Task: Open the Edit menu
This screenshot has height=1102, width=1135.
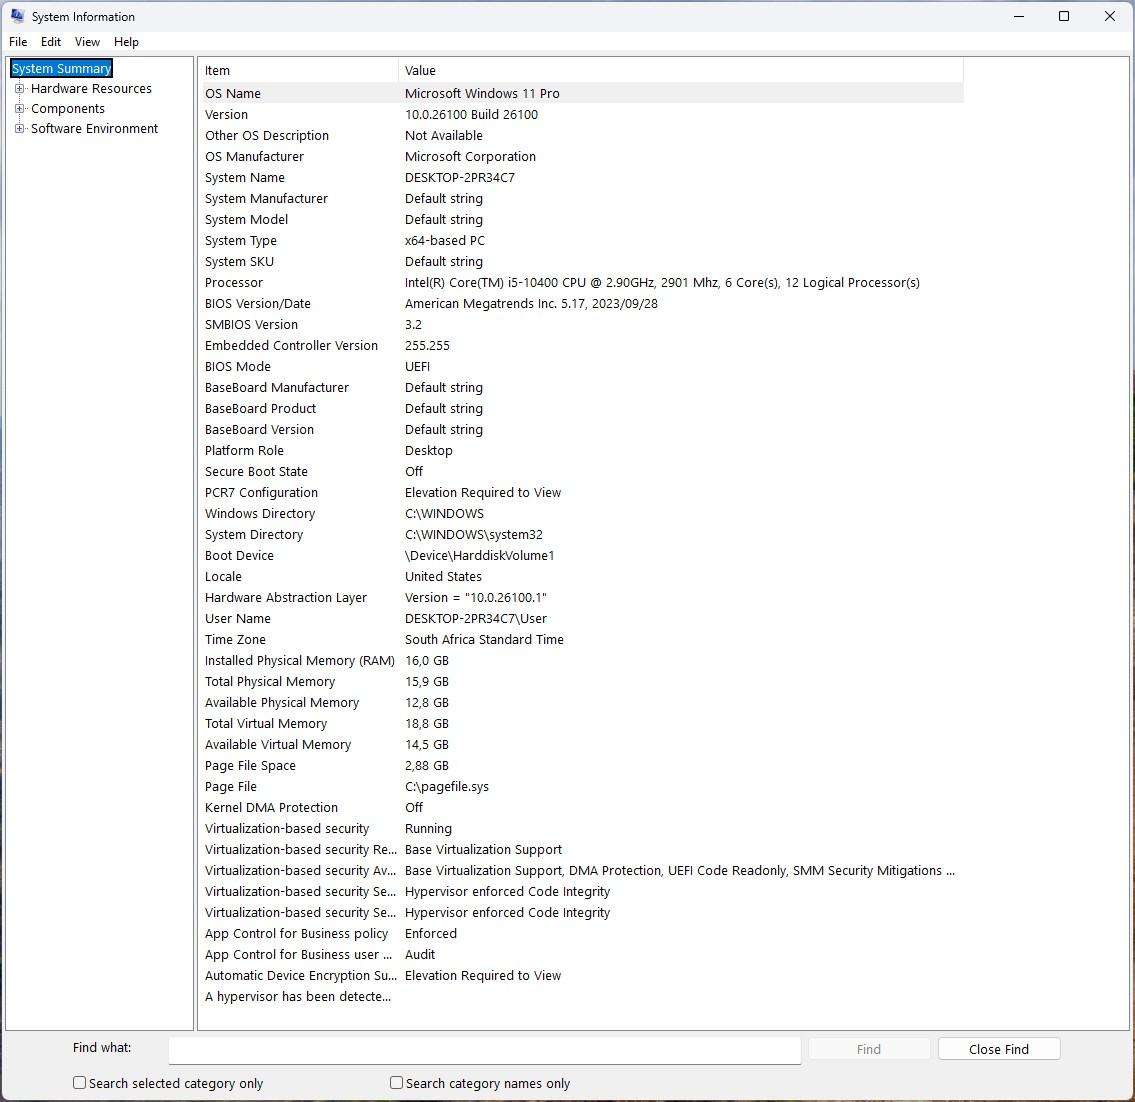Action: [51, 42]
